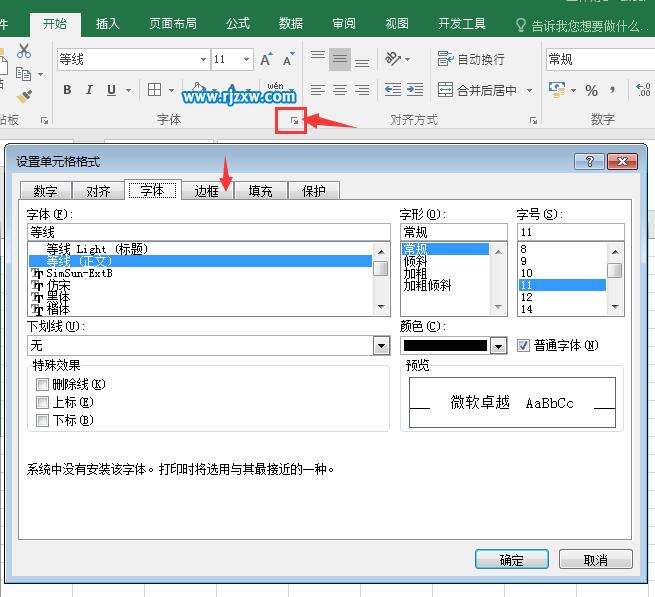This screenshot has width=655, height=597.
Task: Click the Copy icon in clipboard group
Action: [x=23, y=74]
